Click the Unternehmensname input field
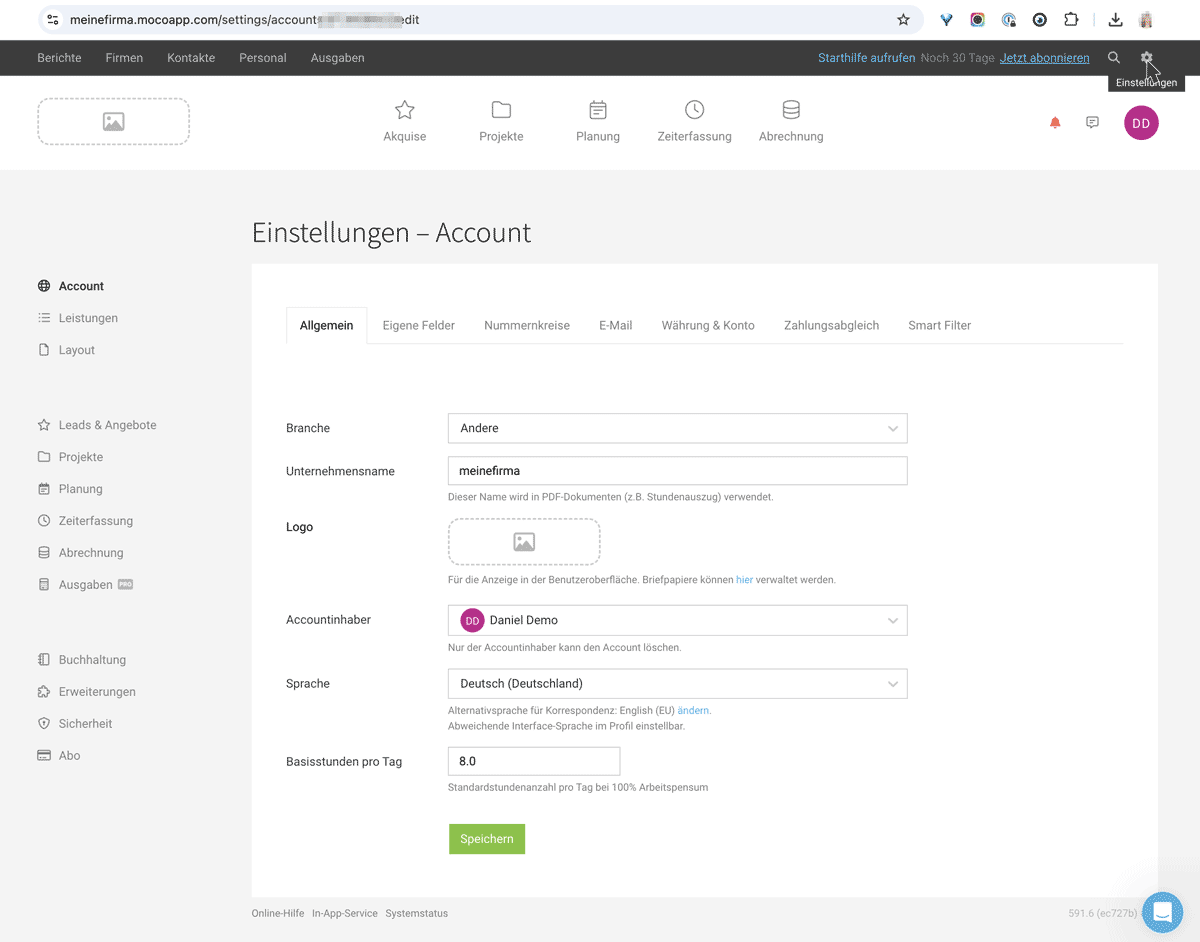This screenshot has height=942, width=1200. click(x=677, y=471)
